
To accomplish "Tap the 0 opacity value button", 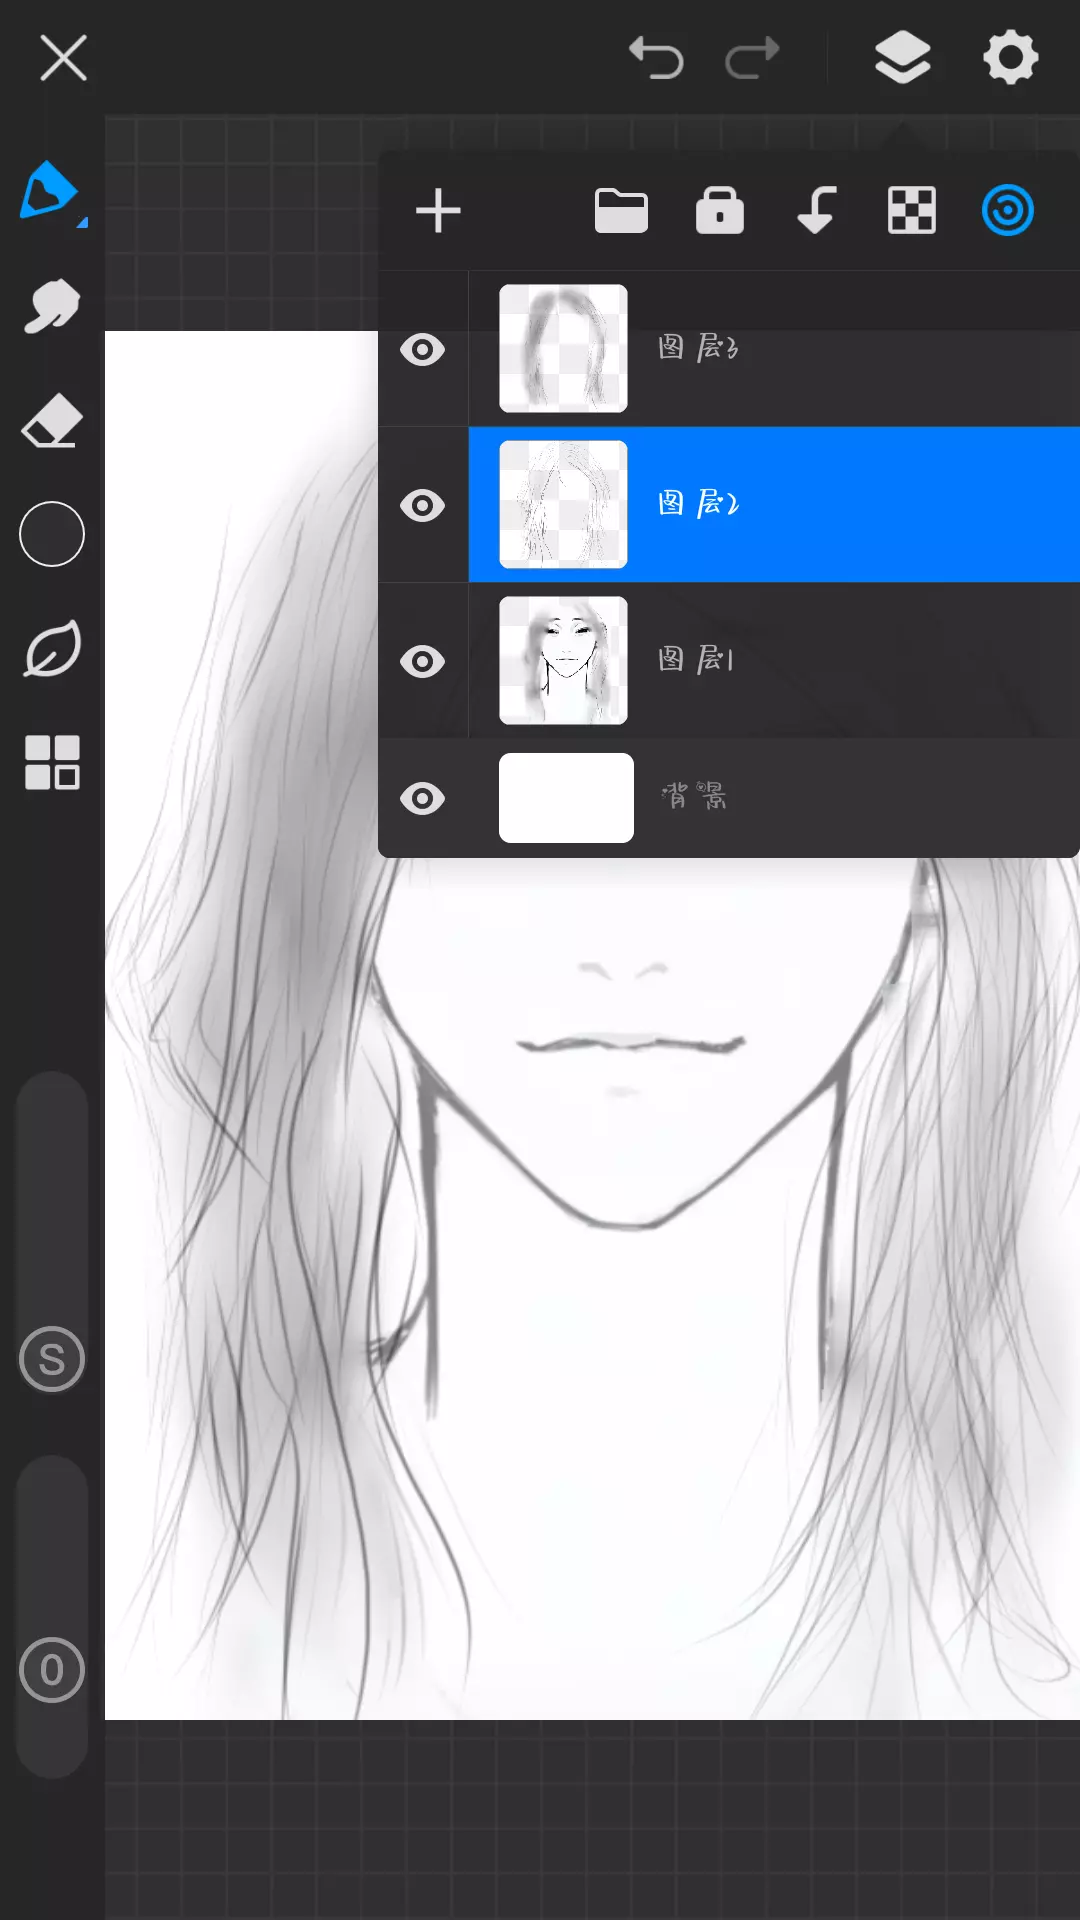I will 52,1670.
